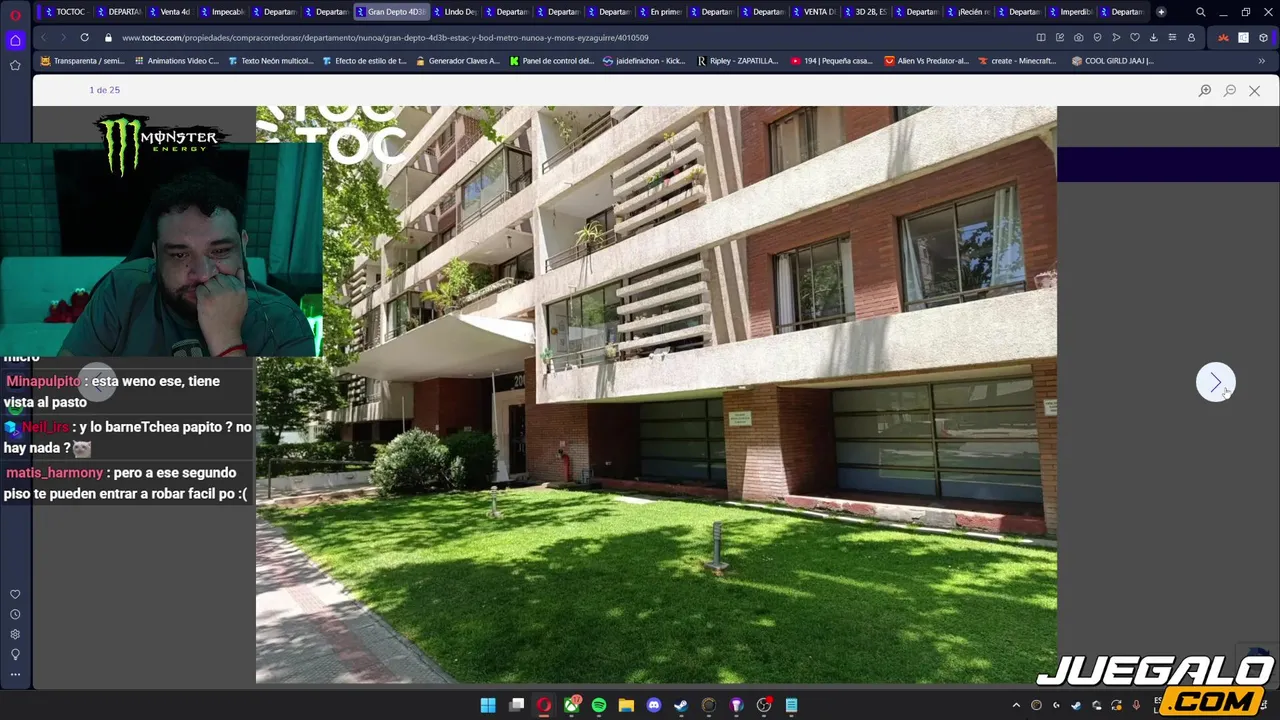Switch to the TOCTOC tab
Screen dimensions: 1280x720
pos(65,12)
